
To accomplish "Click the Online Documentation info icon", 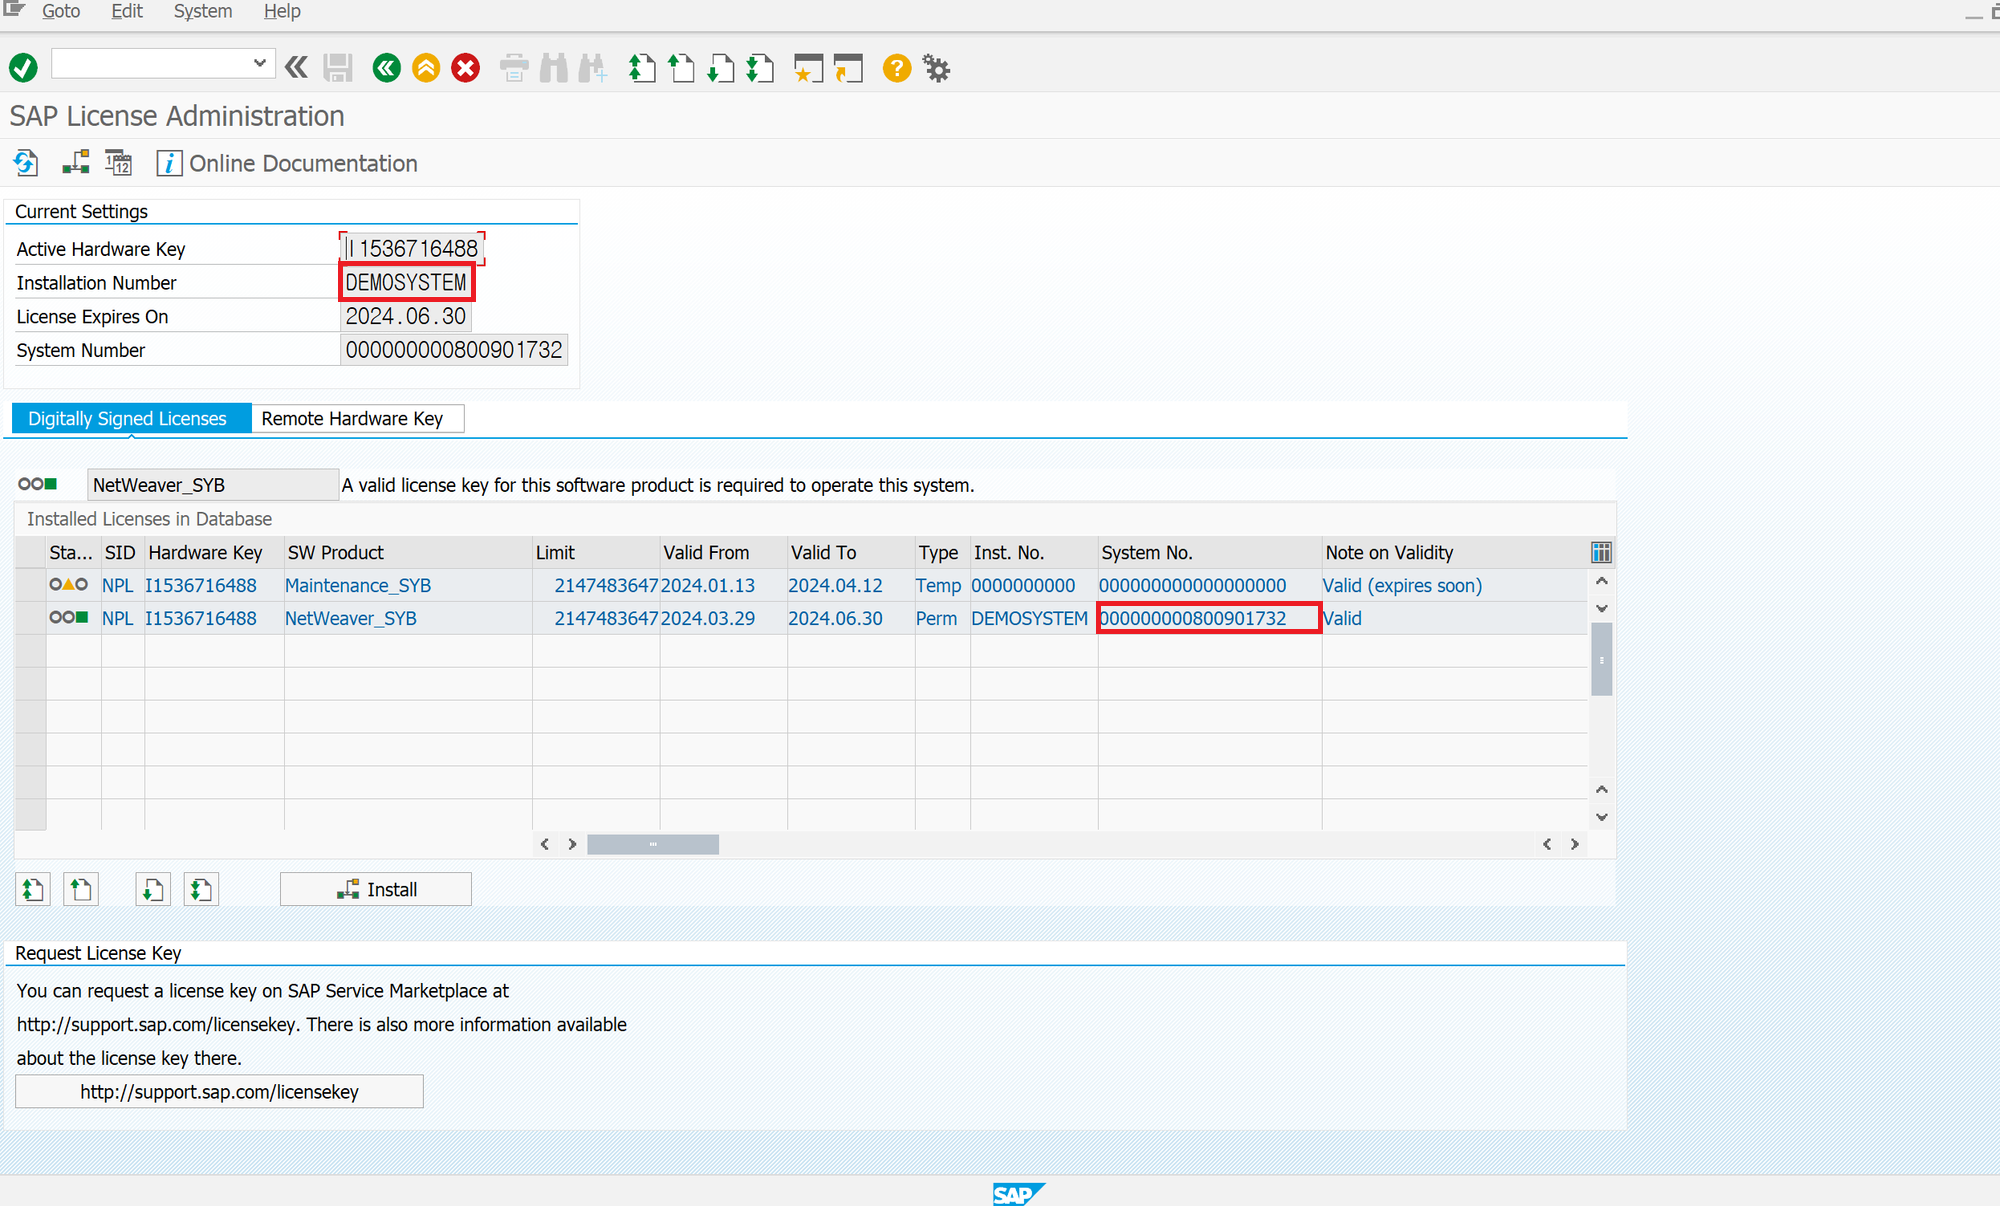I will pos(168,163).
